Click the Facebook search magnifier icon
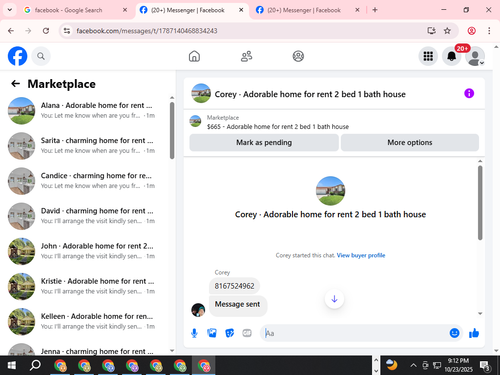The image size is (500, 375). coord(41,56)
